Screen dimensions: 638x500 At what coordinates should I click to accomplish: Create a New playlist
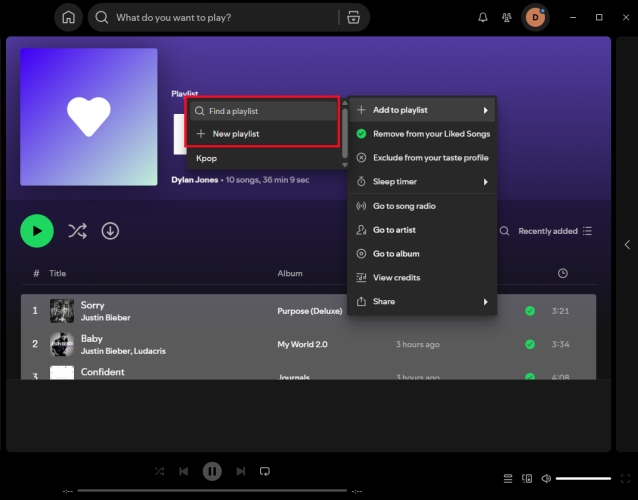click(x=263, y=134)
